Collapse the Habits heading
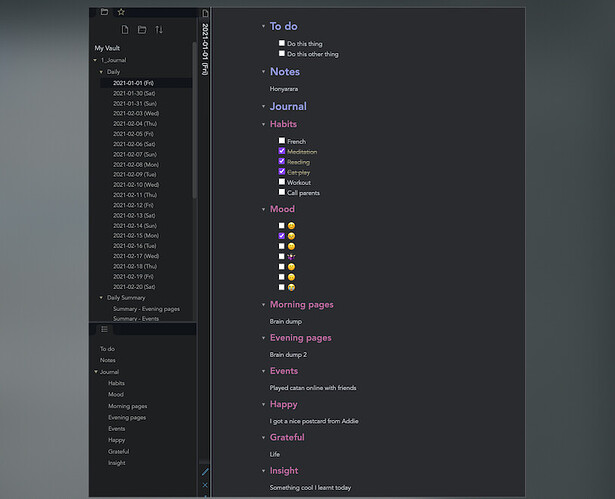 263,124
